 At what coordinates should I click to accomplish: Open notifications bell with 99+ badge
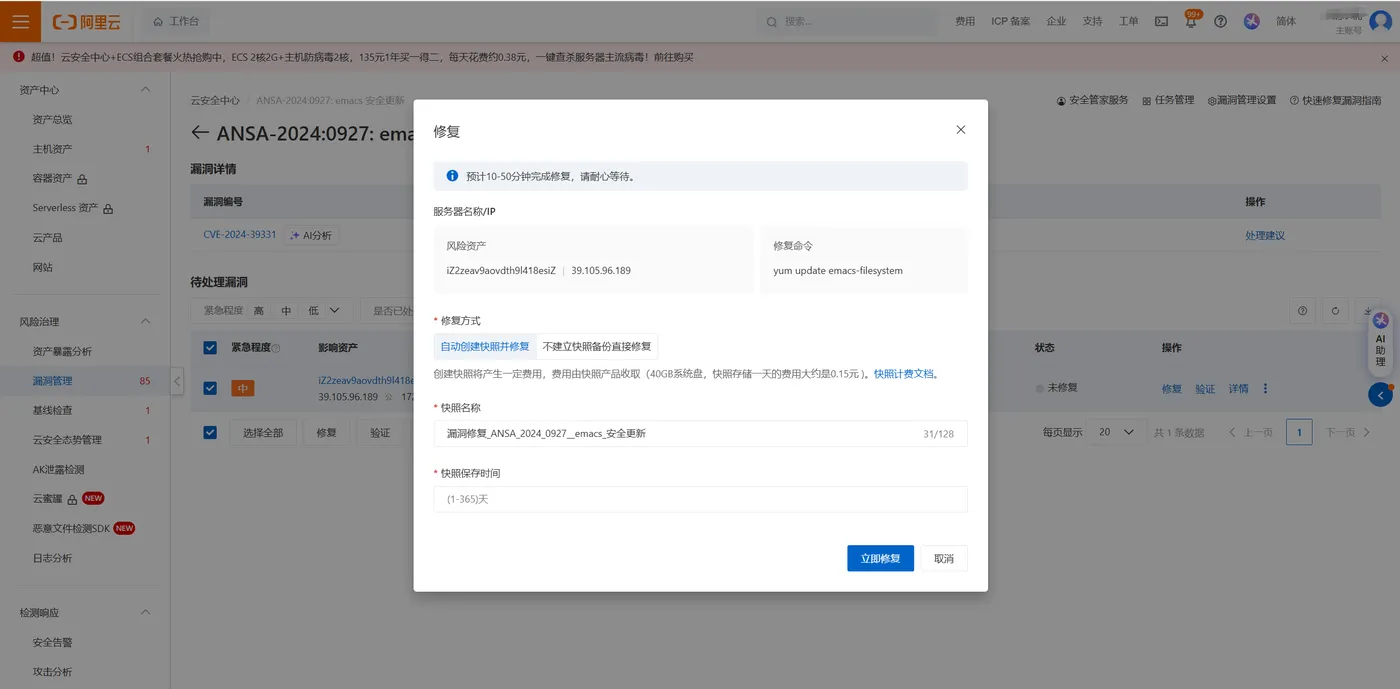coord(1191,21)
